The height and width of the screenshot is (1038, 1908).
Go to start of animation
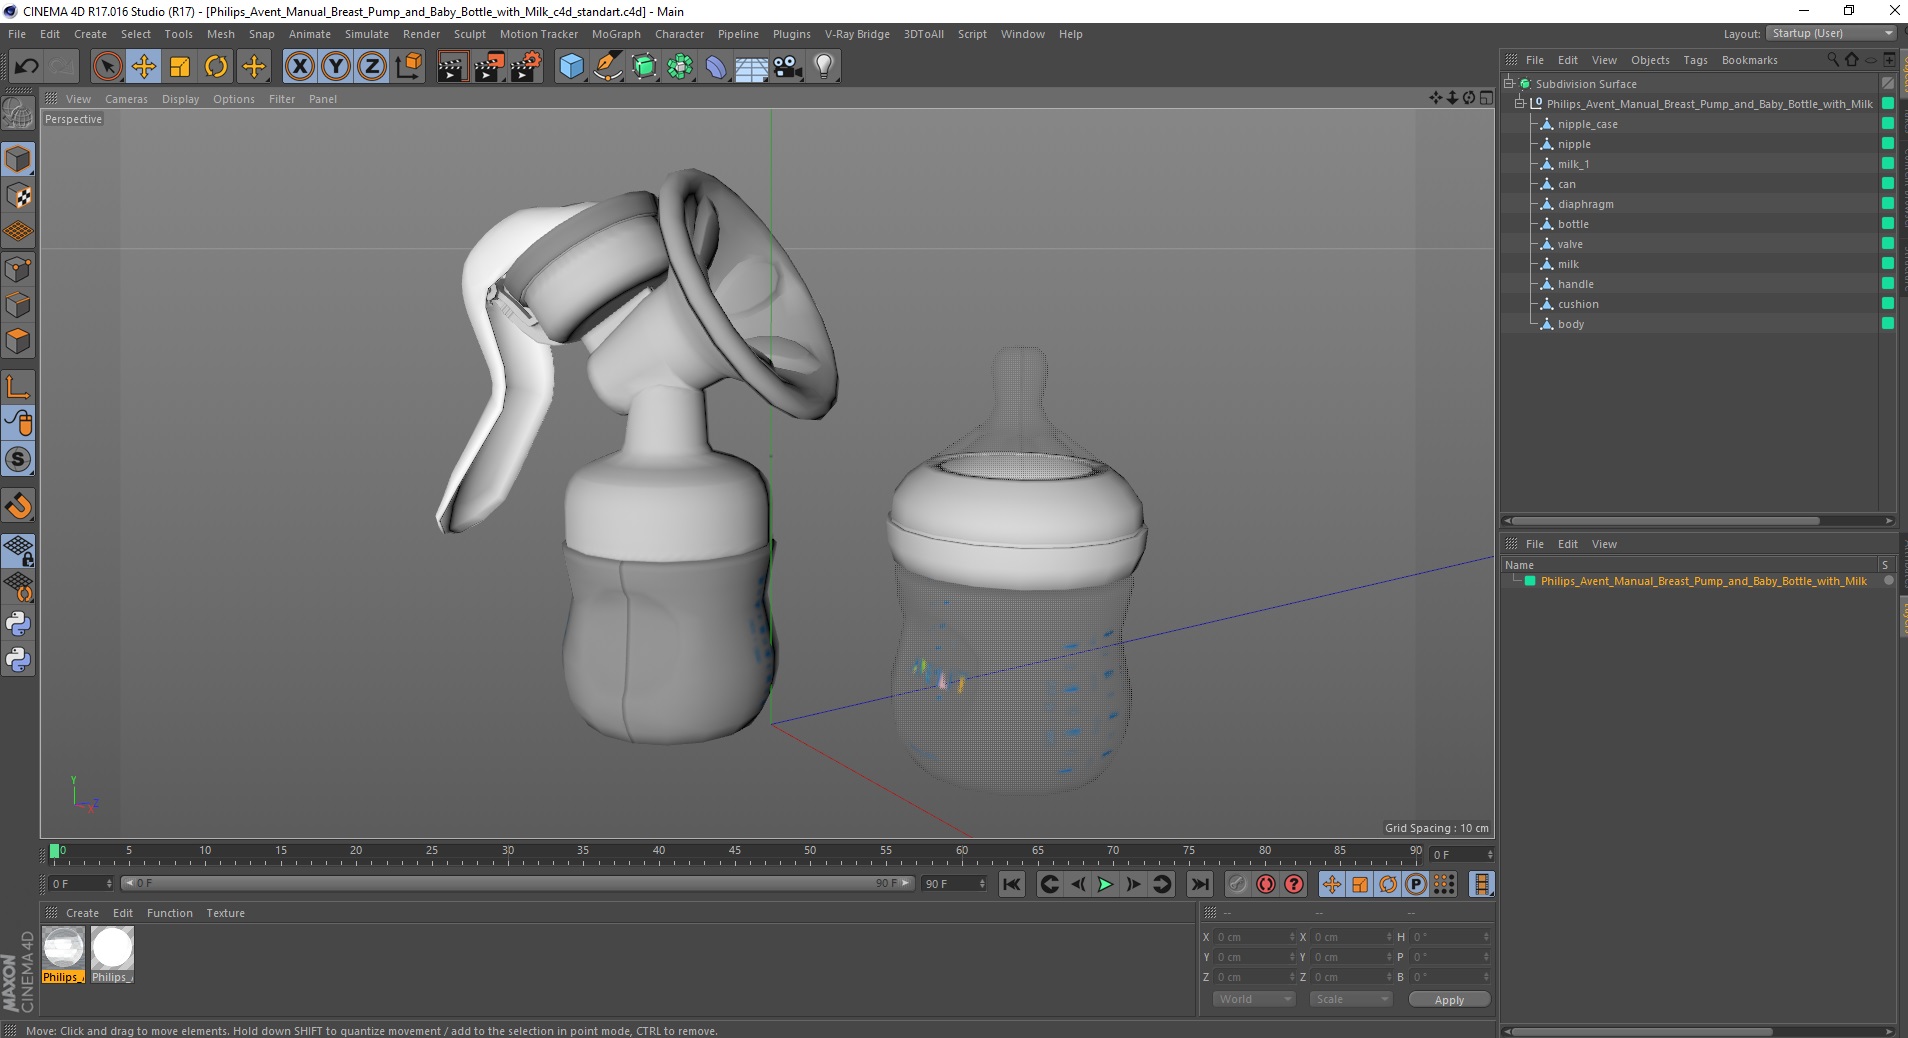click(x=1012, y=884)
